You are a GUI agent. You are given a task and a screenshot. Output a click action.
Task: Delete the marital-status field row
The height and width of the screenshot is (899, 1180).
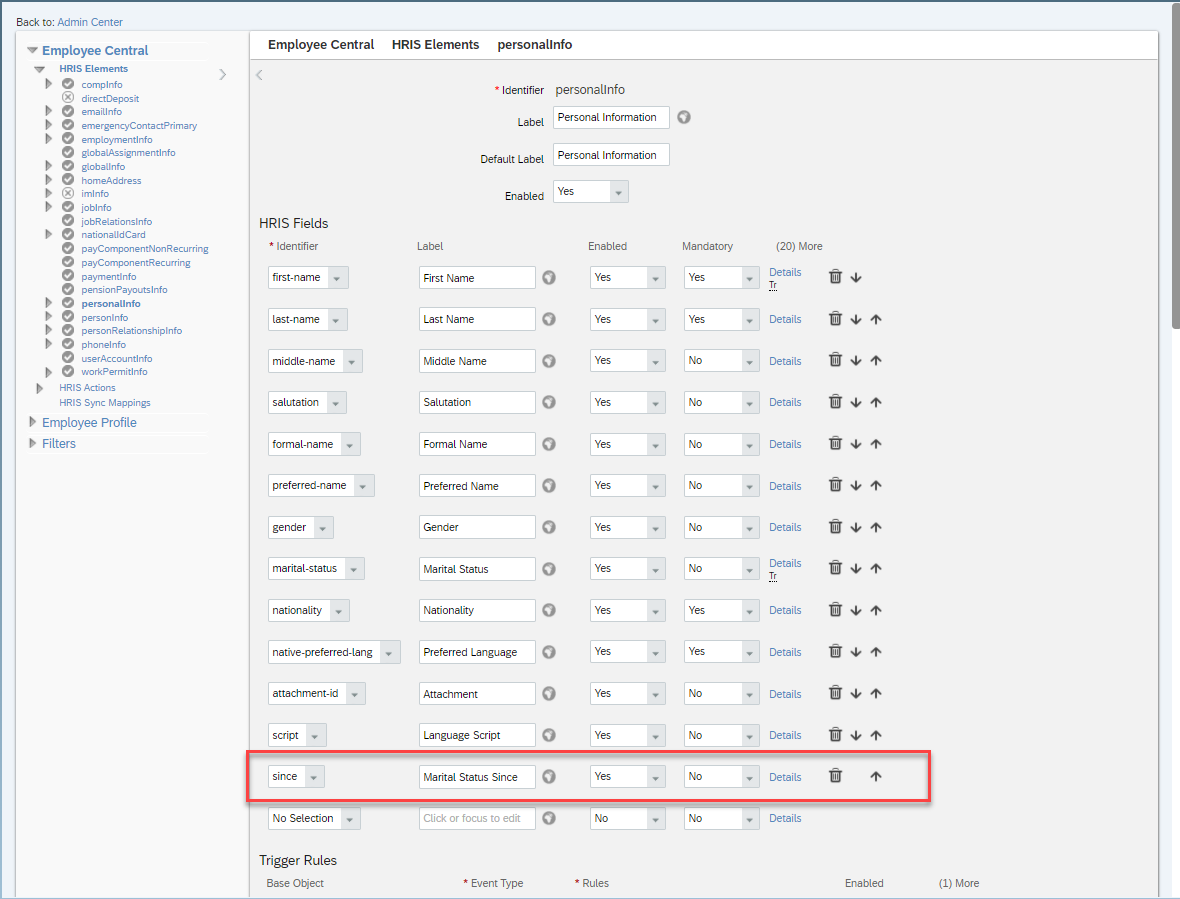point(835,568)
